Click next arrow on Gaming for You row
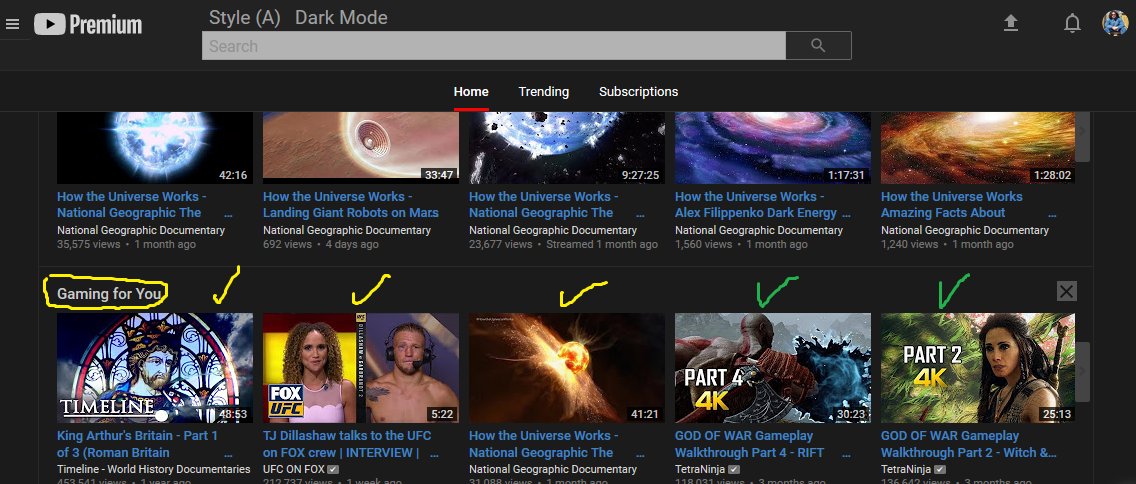 pos(1082,372)
